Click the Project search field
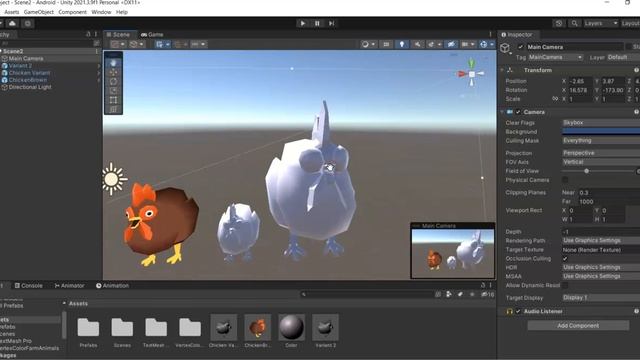 click(367, 294)
